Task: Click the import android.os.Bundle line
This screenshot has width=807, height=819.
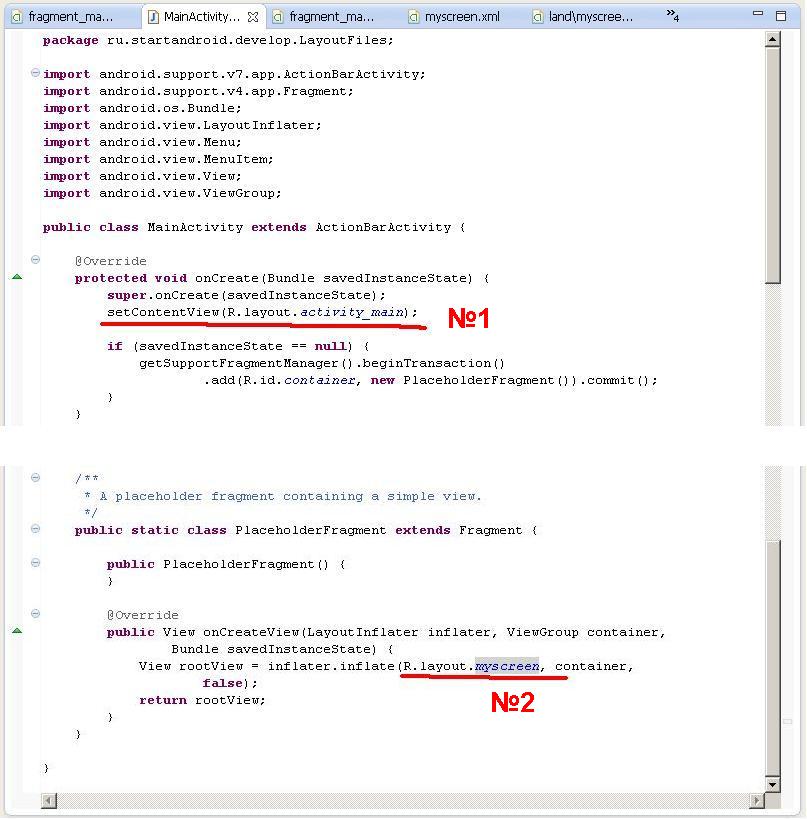Action: [x=142, y=108]
